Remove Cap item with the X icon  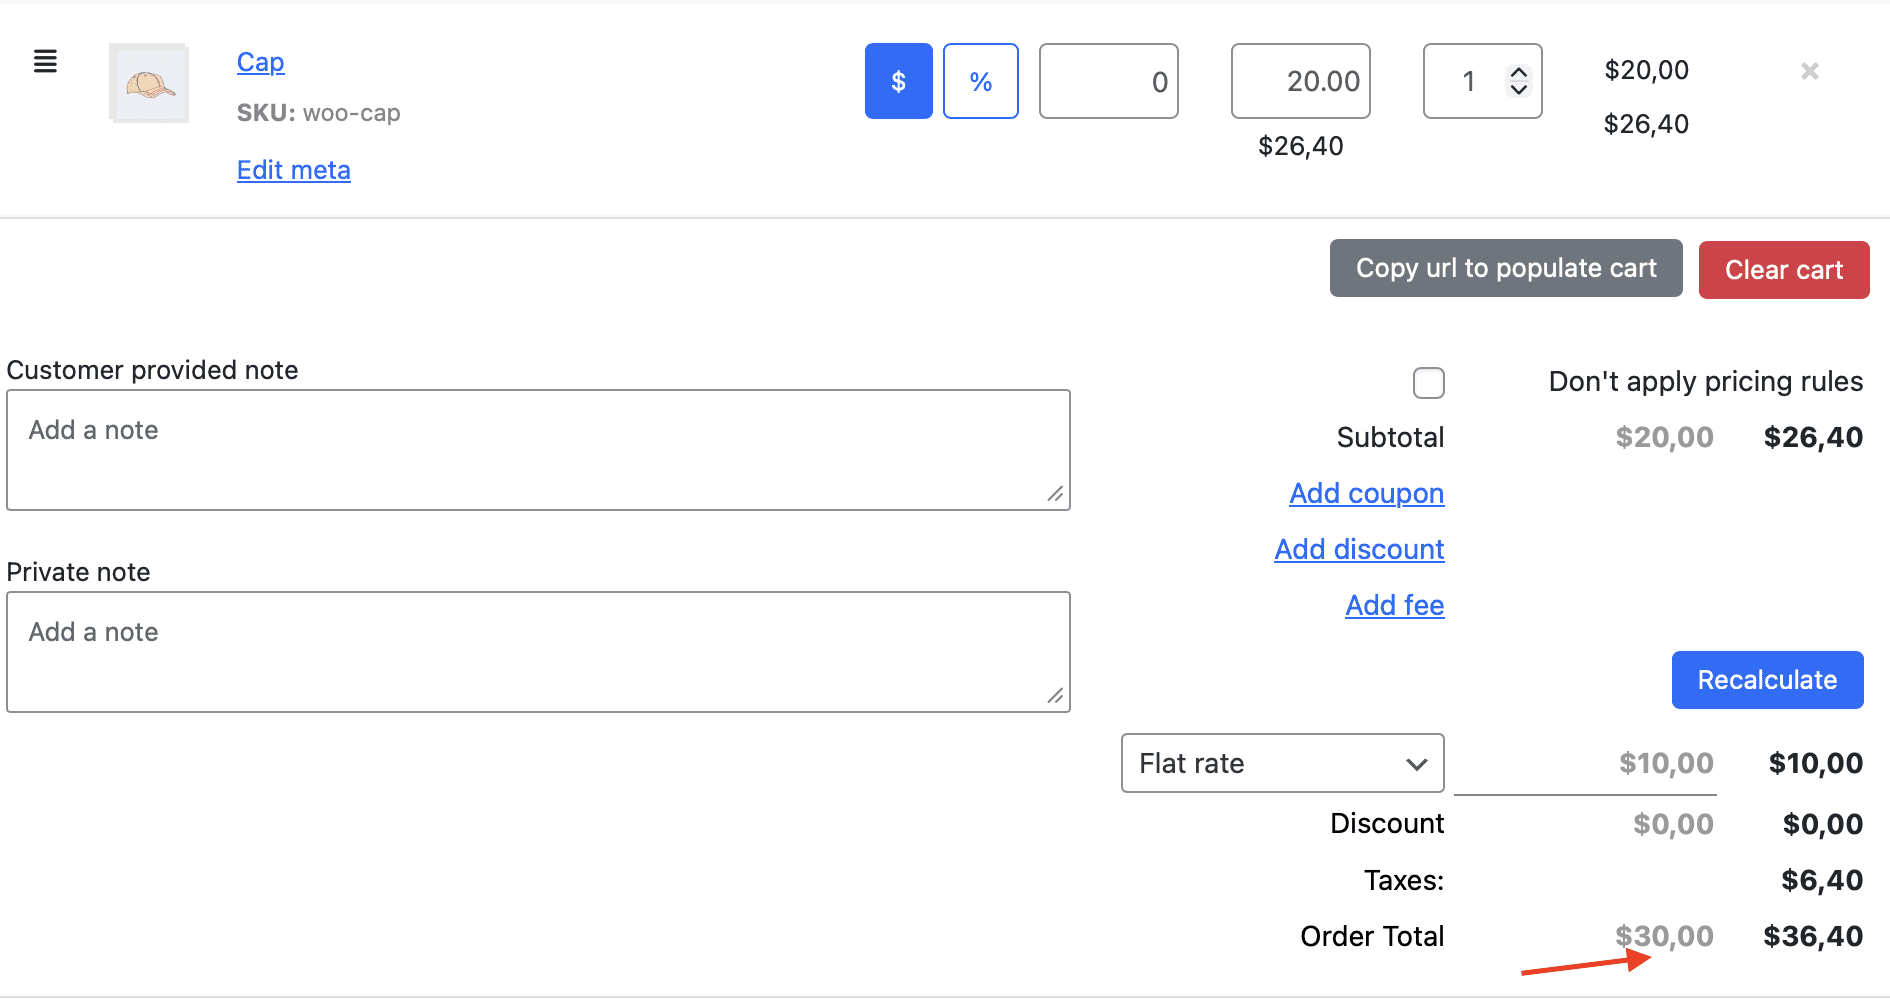tap(1809, 71)
